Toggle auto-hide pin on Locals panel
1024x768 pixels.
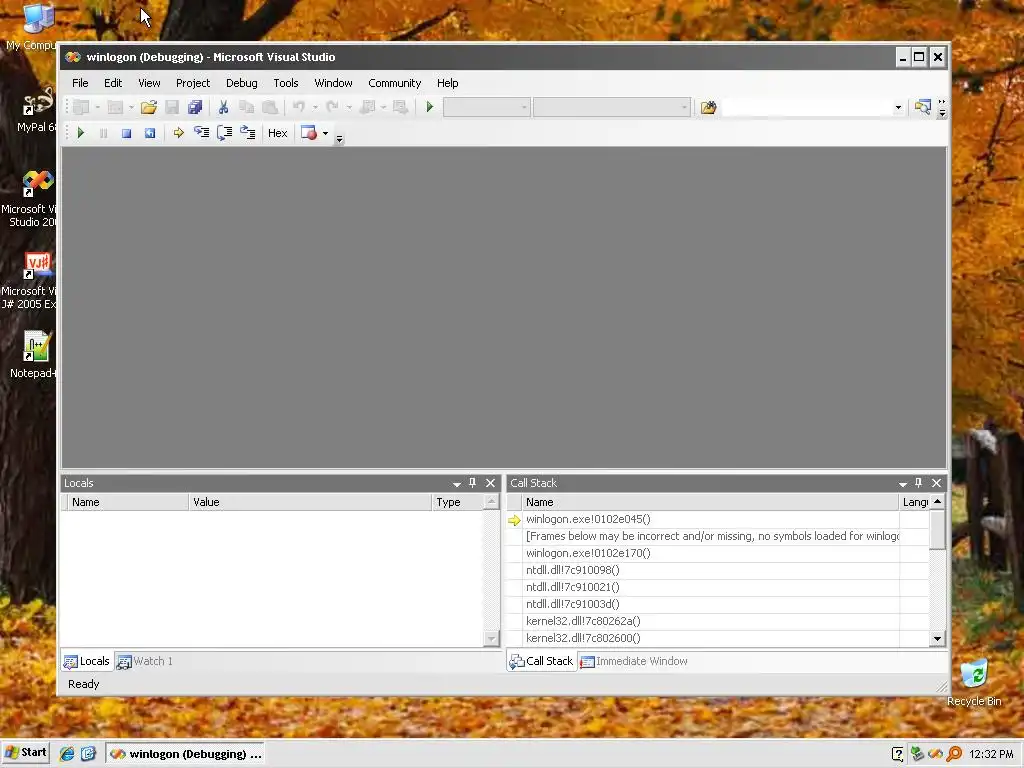coord(473,483)
